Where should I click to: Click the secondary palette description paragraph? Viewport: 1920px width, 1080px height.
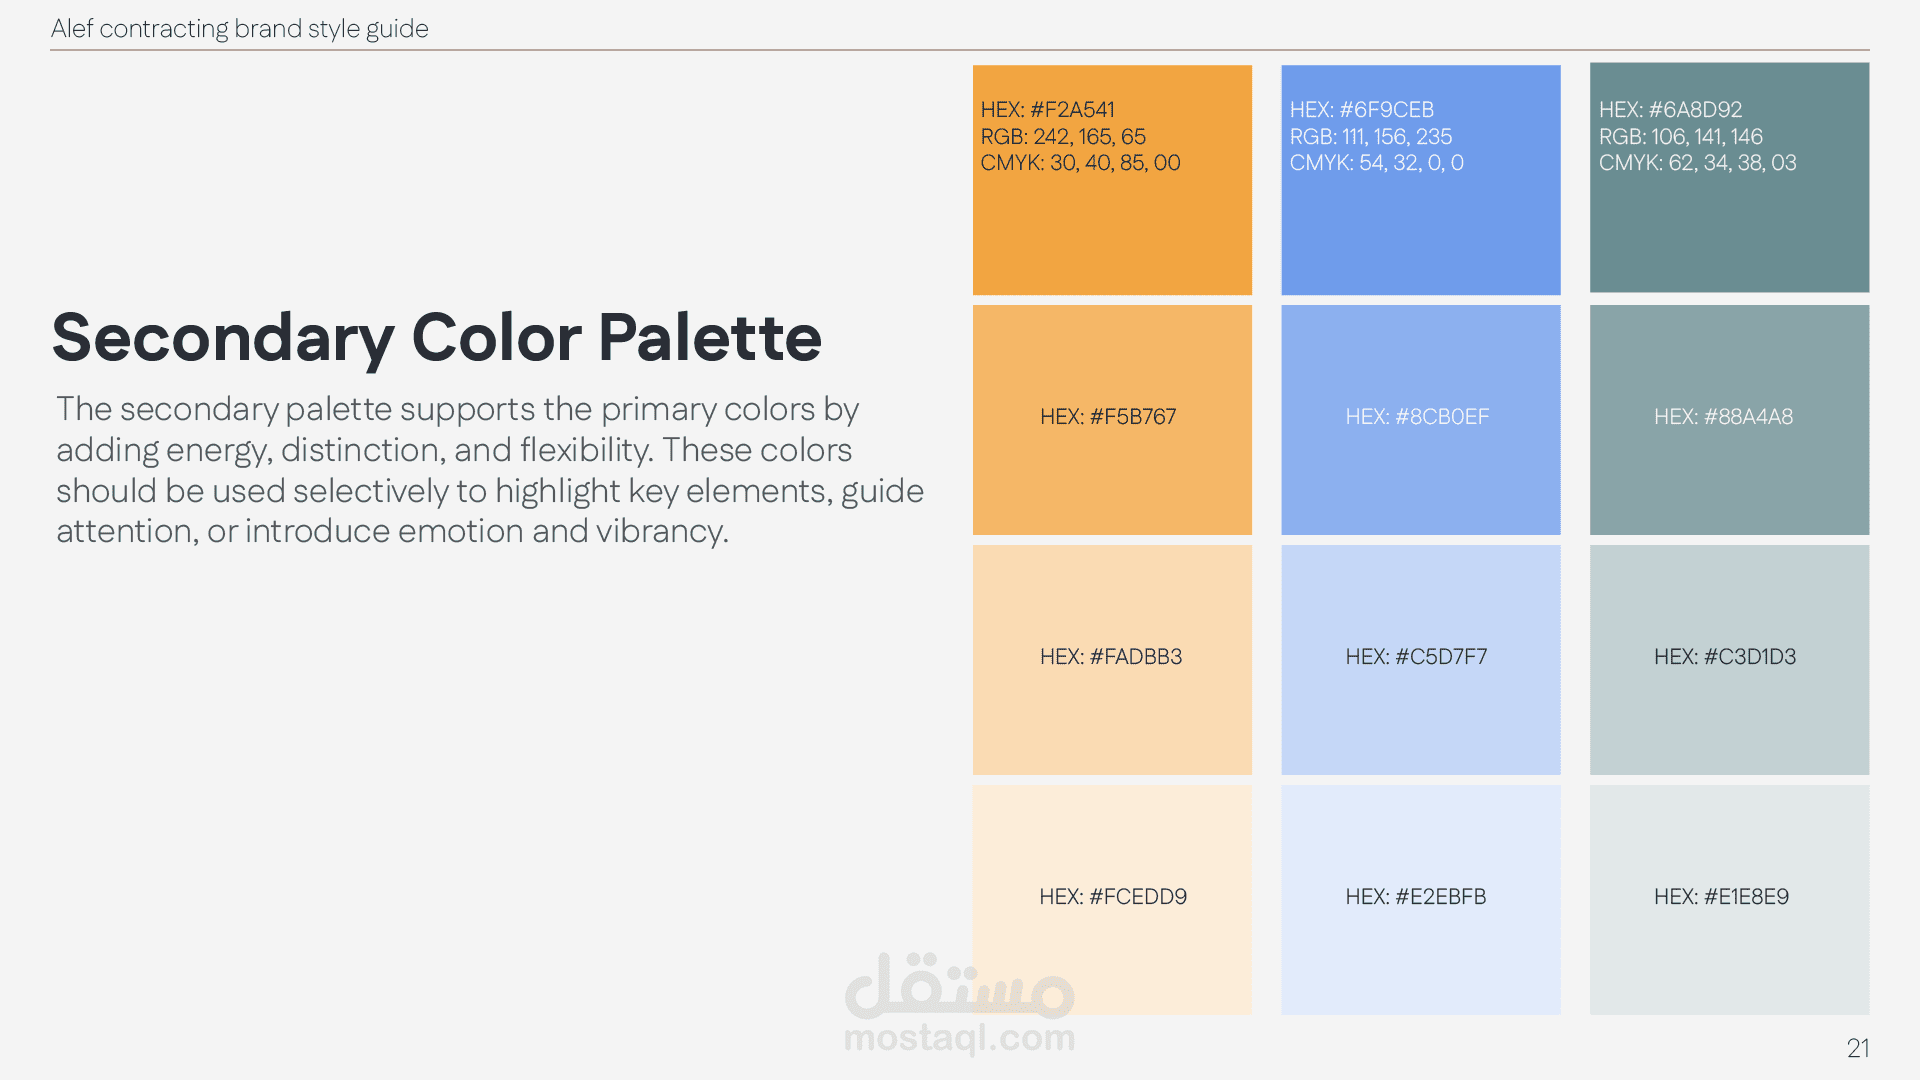click(x=490, y=470)
